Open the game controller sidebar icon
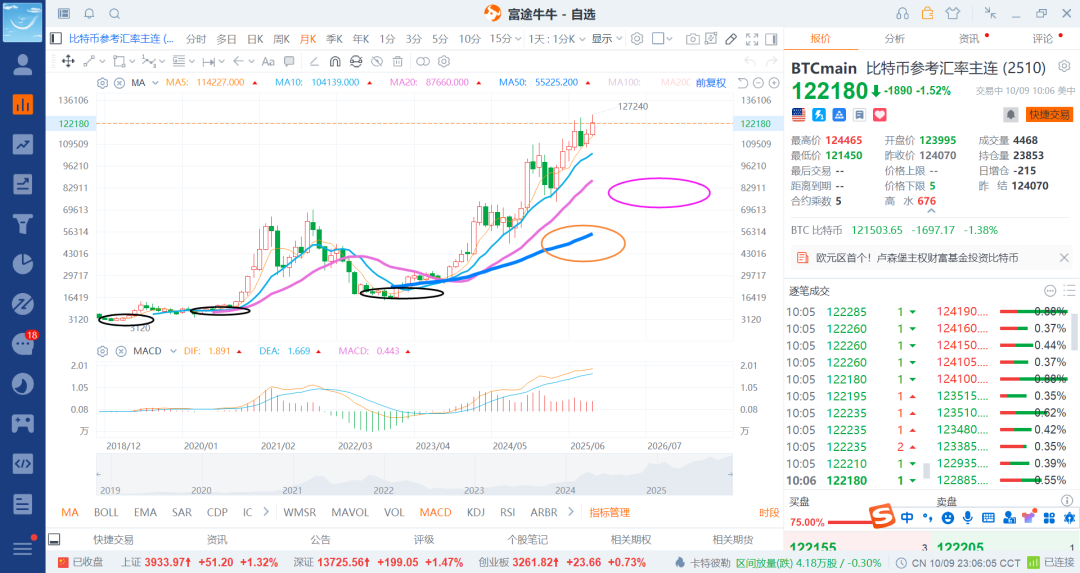This screenshot has height=573, width=1080. [x=23, y=423]
